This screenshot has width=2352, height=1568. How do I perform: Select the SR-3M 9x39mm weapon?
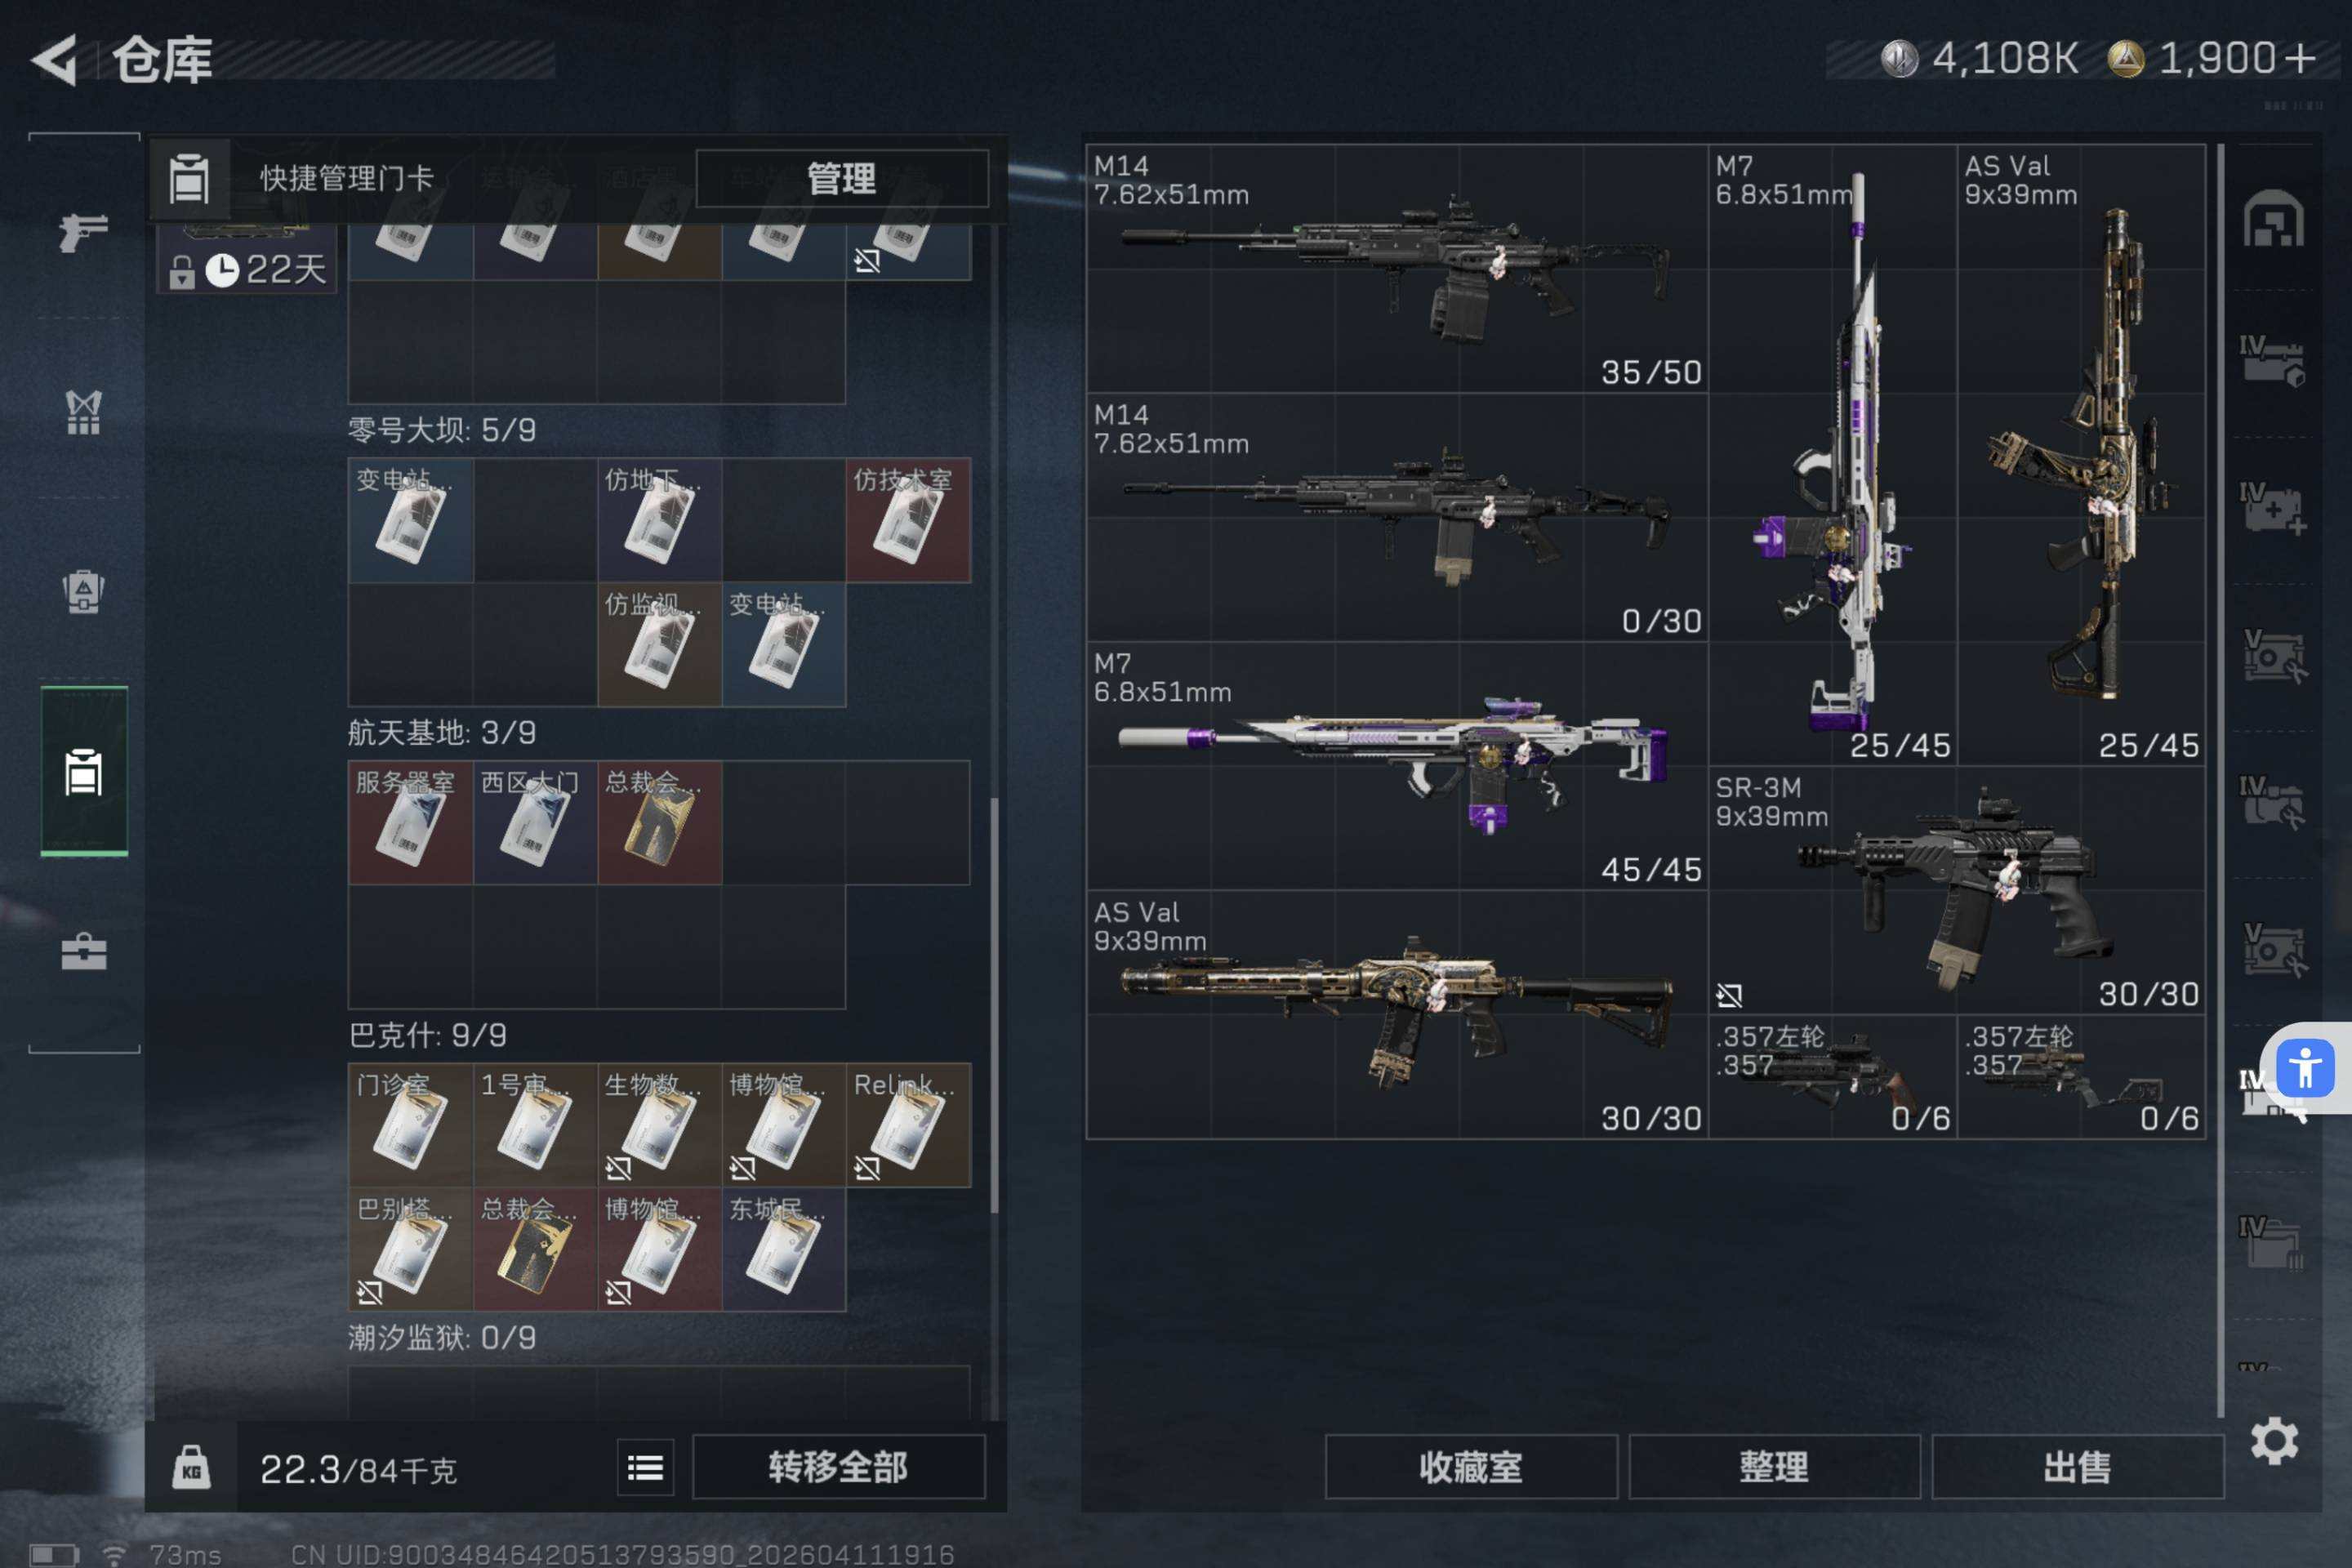point(1957,890)
